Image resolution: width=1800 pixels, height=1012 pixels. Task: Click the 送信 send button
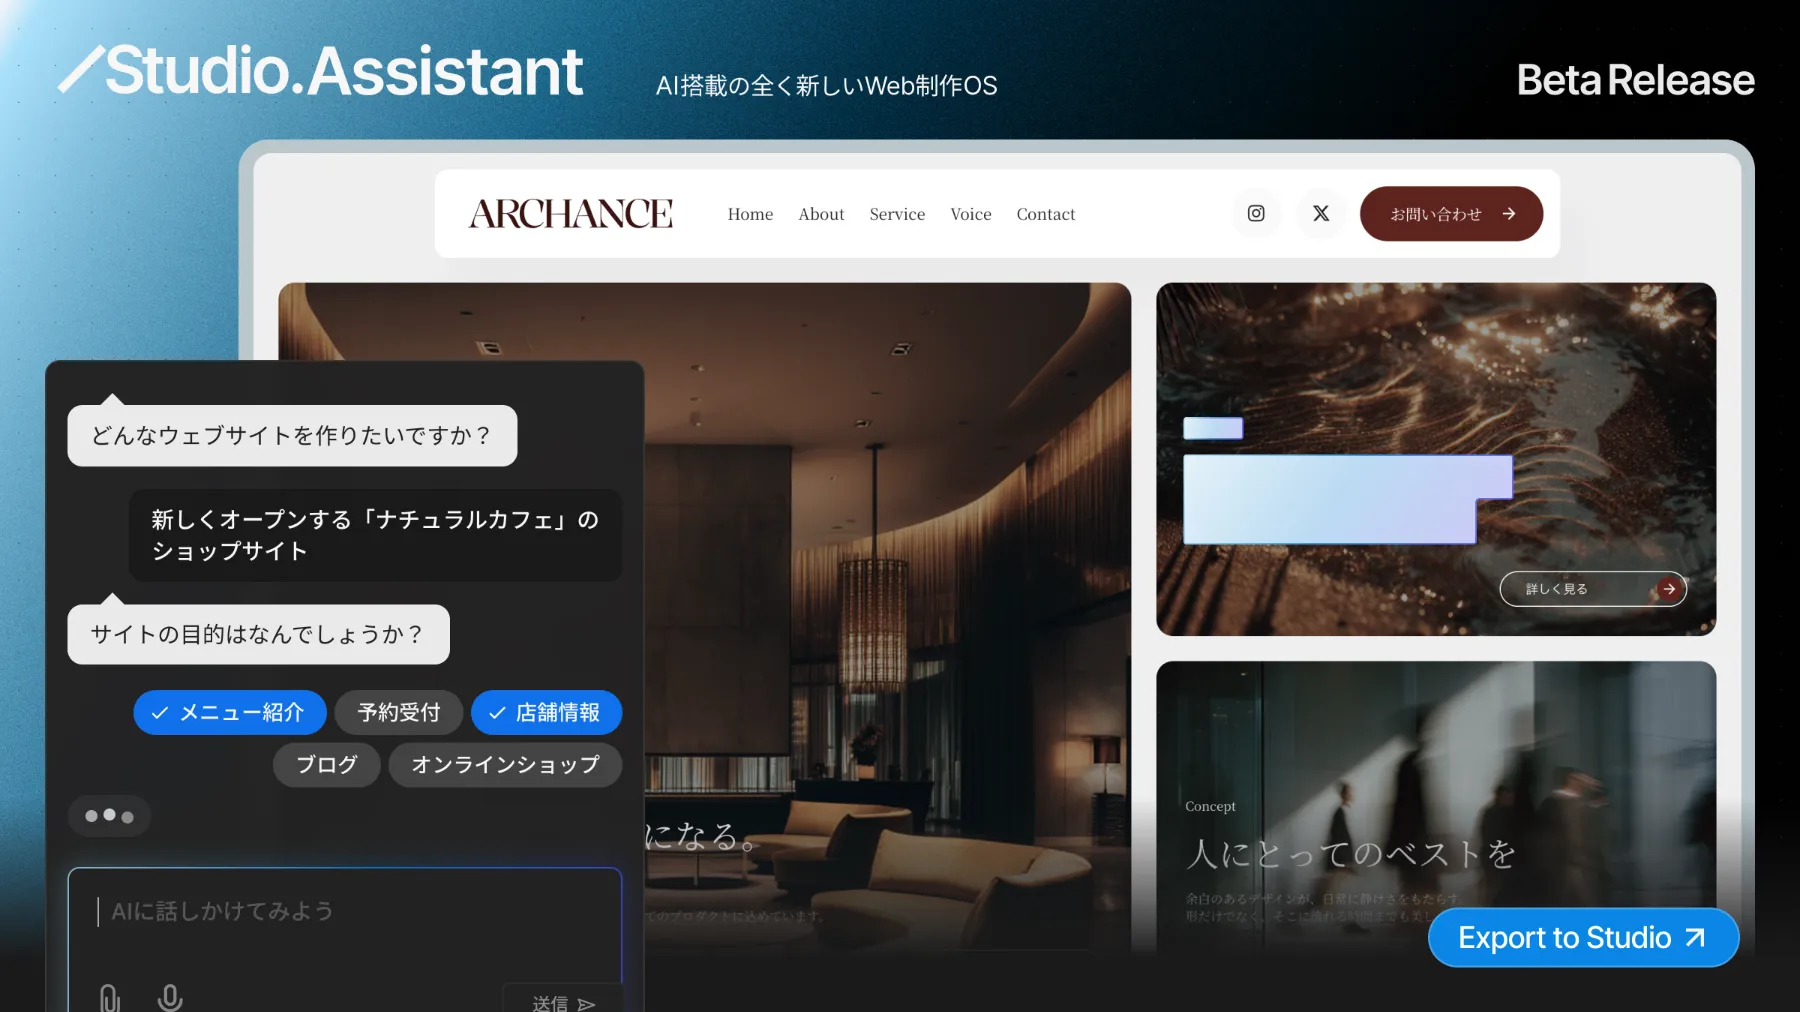tap(563, 1000)
